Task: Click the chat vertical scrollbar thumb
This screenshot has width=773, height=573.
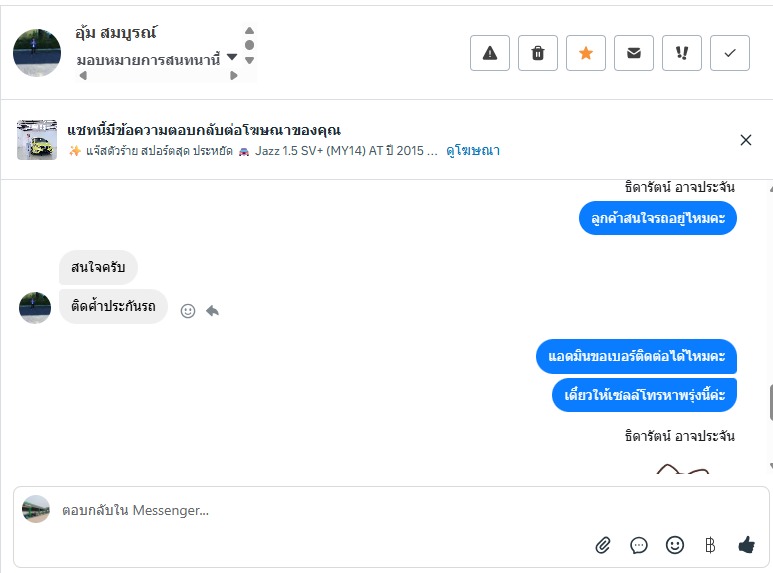Action: (x=771, y=402)
